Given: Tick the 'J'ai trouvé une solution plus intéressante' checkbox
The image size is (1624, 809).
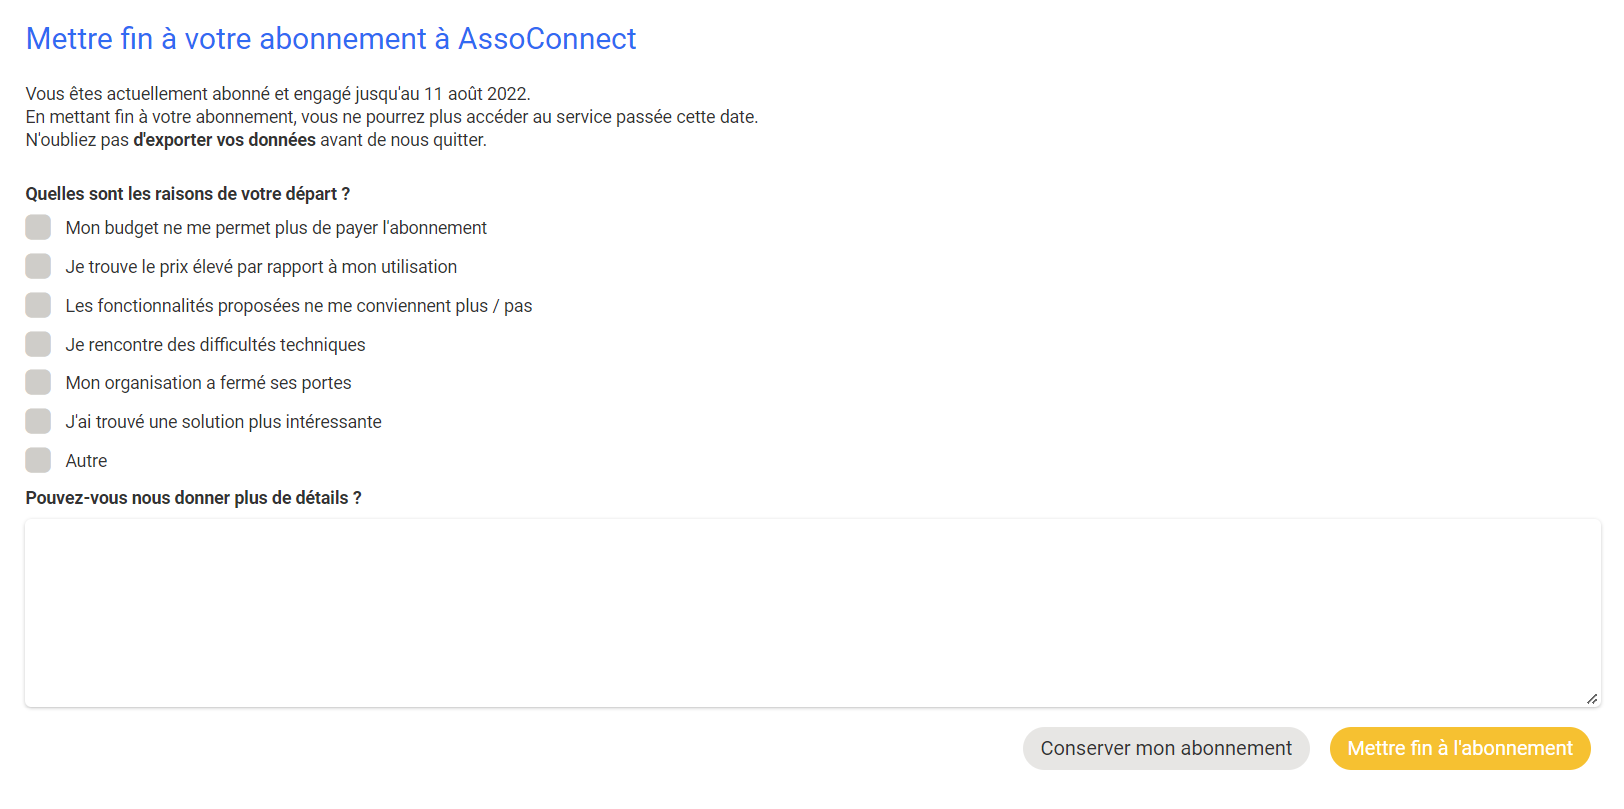Looking at the screenshot, I should [38, 421].
